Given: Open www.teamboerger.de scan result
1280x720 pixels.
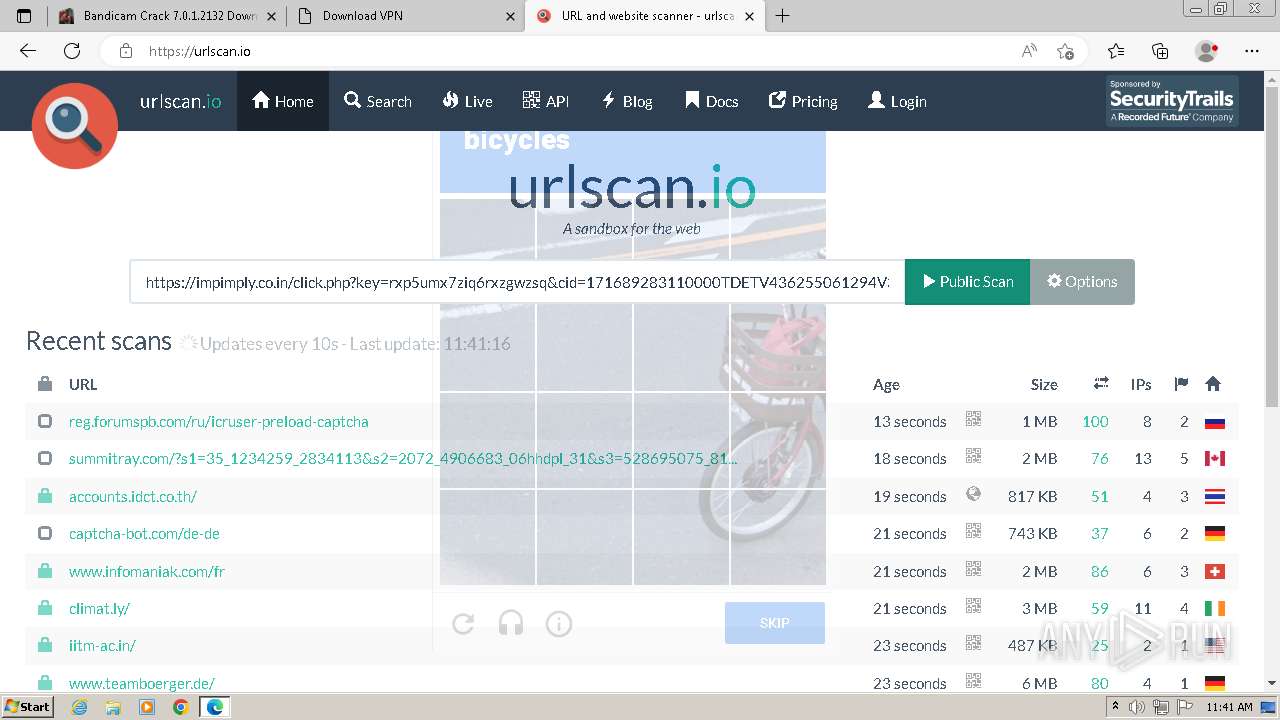Looking at the screenshot, I should tap(142, 684).
